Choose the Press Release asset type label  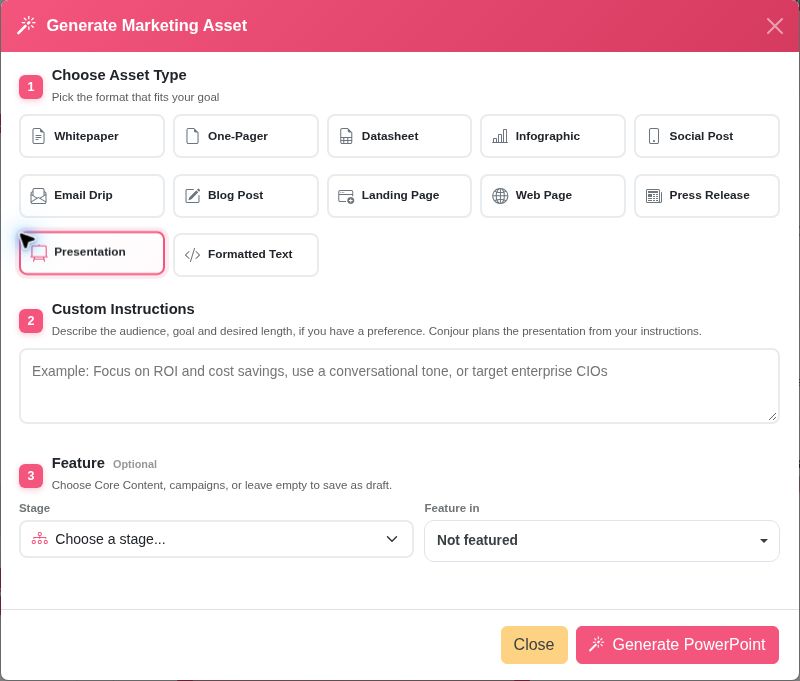pos(709,195)
